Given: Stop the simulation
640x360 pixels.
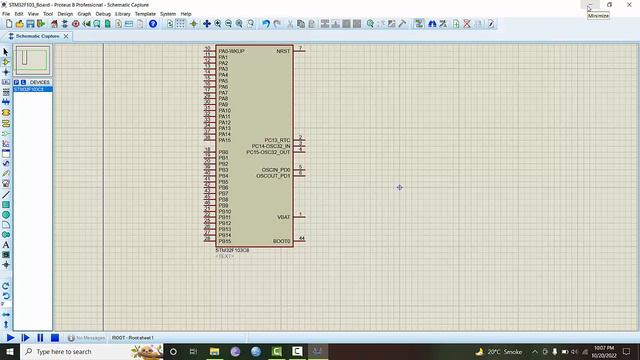Looking at the screenshot, I should tap(55, 338).
